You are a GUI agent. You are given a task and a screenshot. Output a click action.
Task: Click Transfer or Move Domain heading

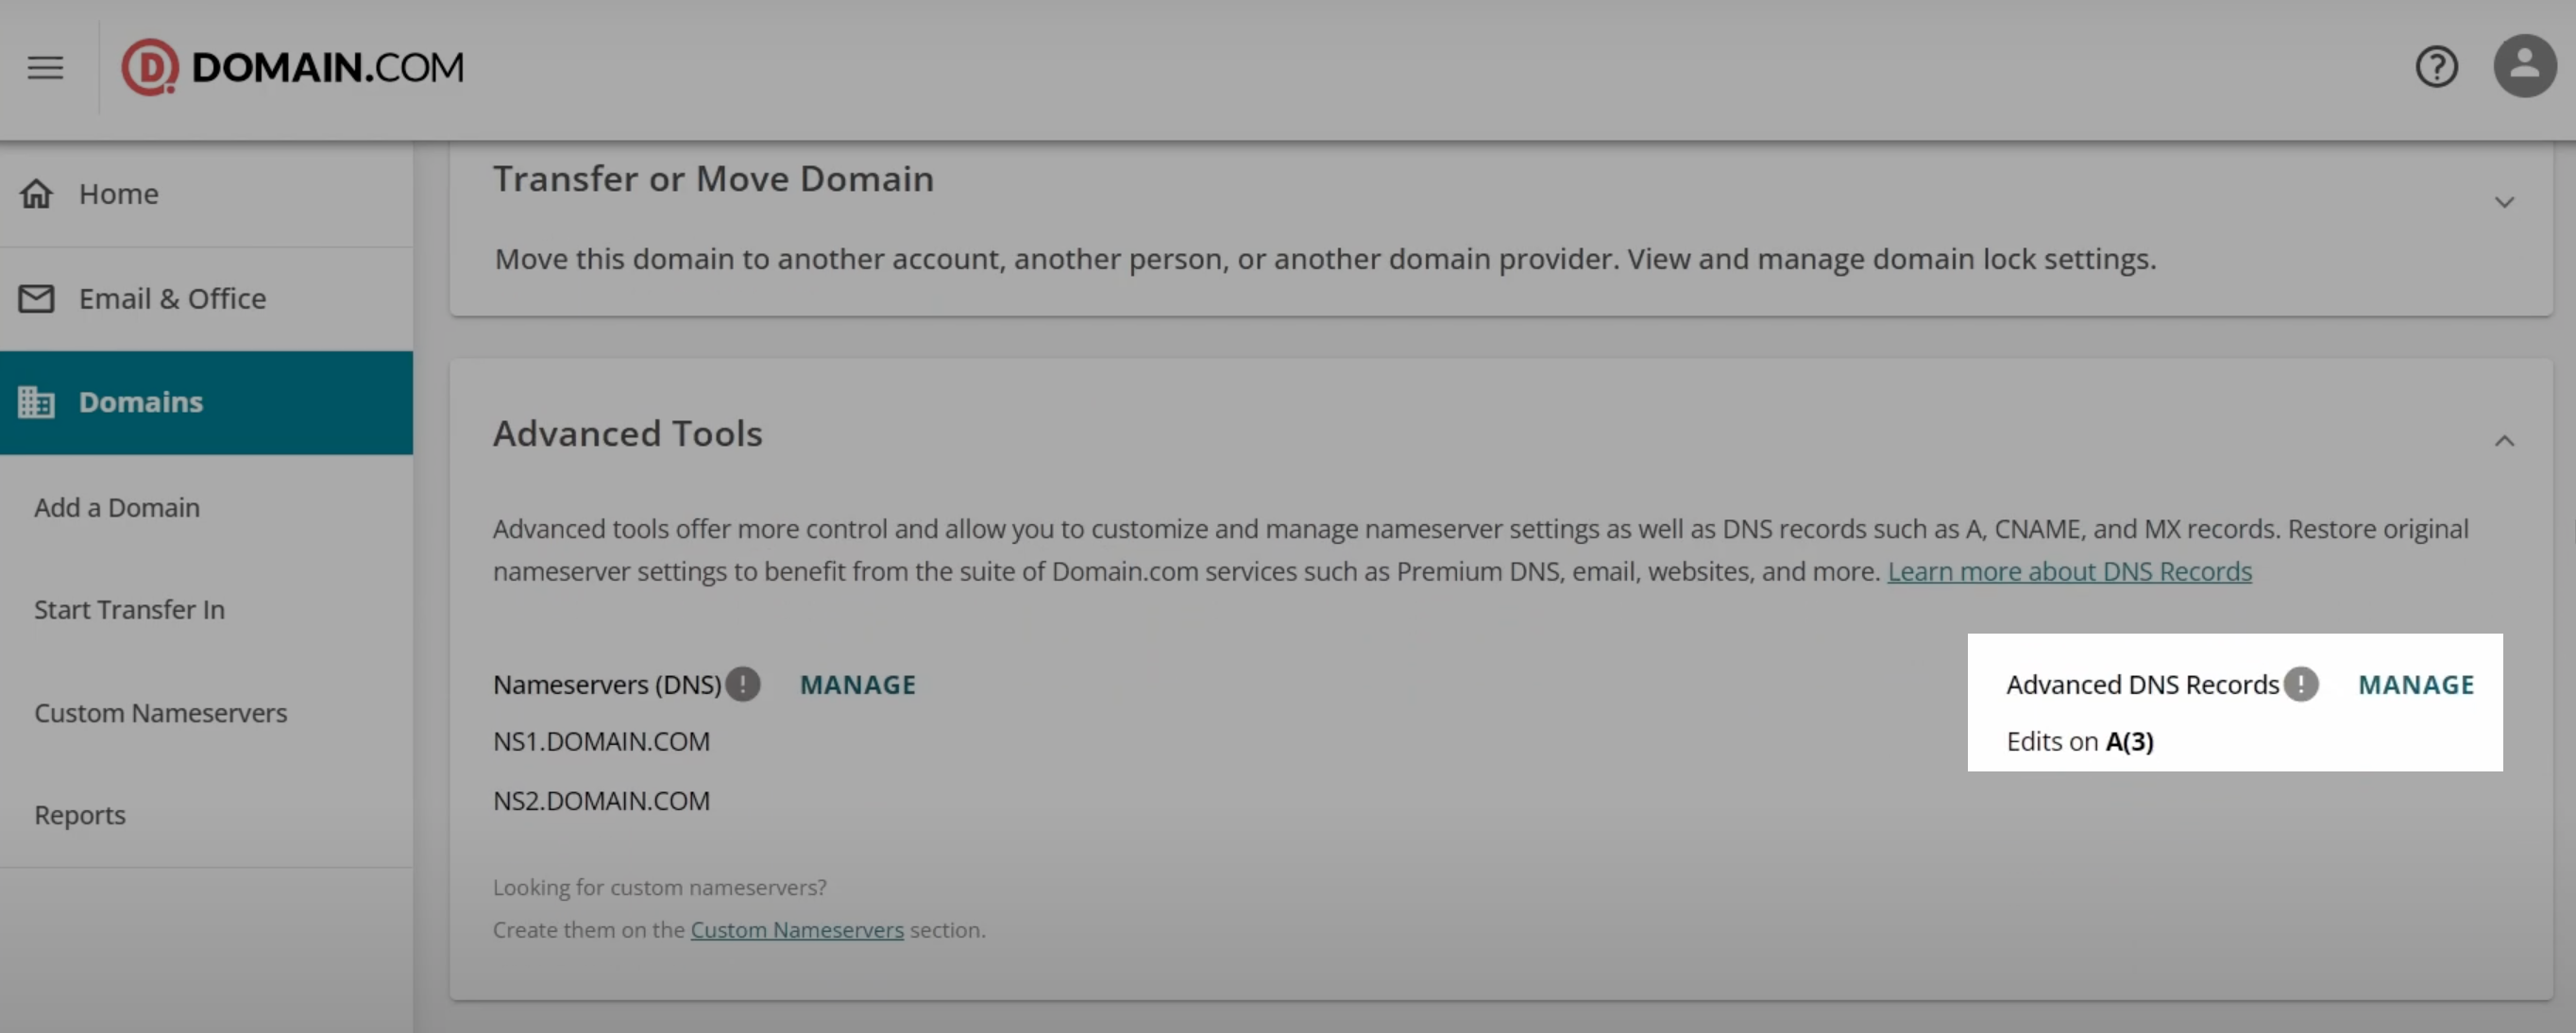coord(714,179)
